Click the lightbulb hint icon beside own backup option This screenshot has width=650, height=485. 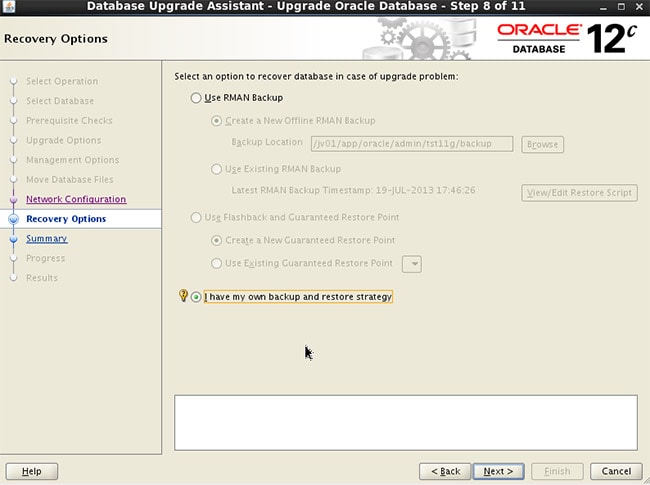coord(183,296)
